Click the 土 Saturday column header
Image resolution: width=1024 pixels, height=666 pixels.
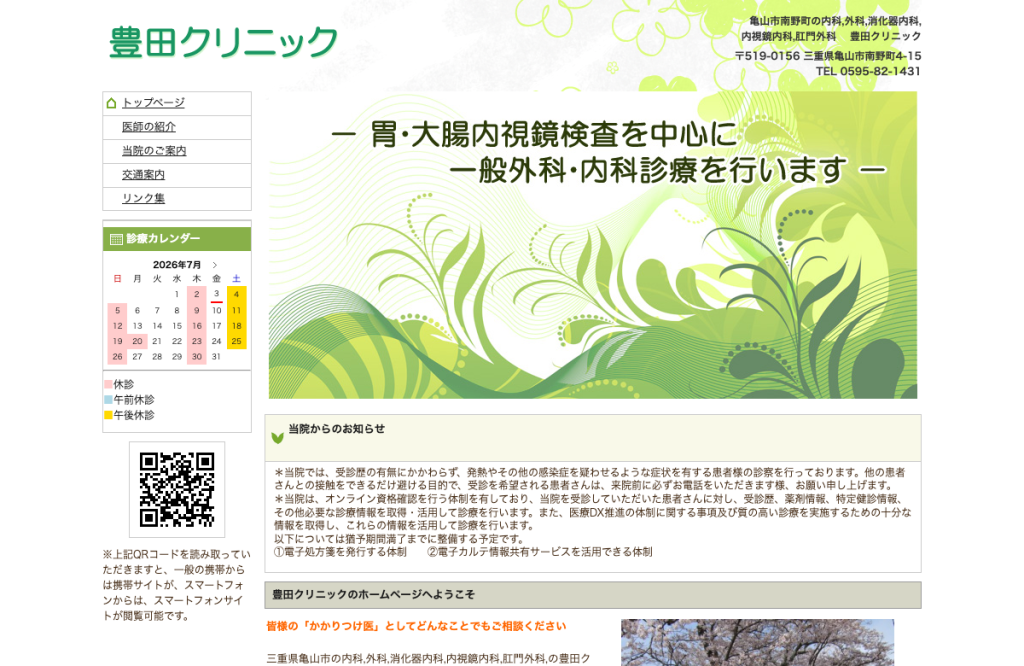pos(236,279)
